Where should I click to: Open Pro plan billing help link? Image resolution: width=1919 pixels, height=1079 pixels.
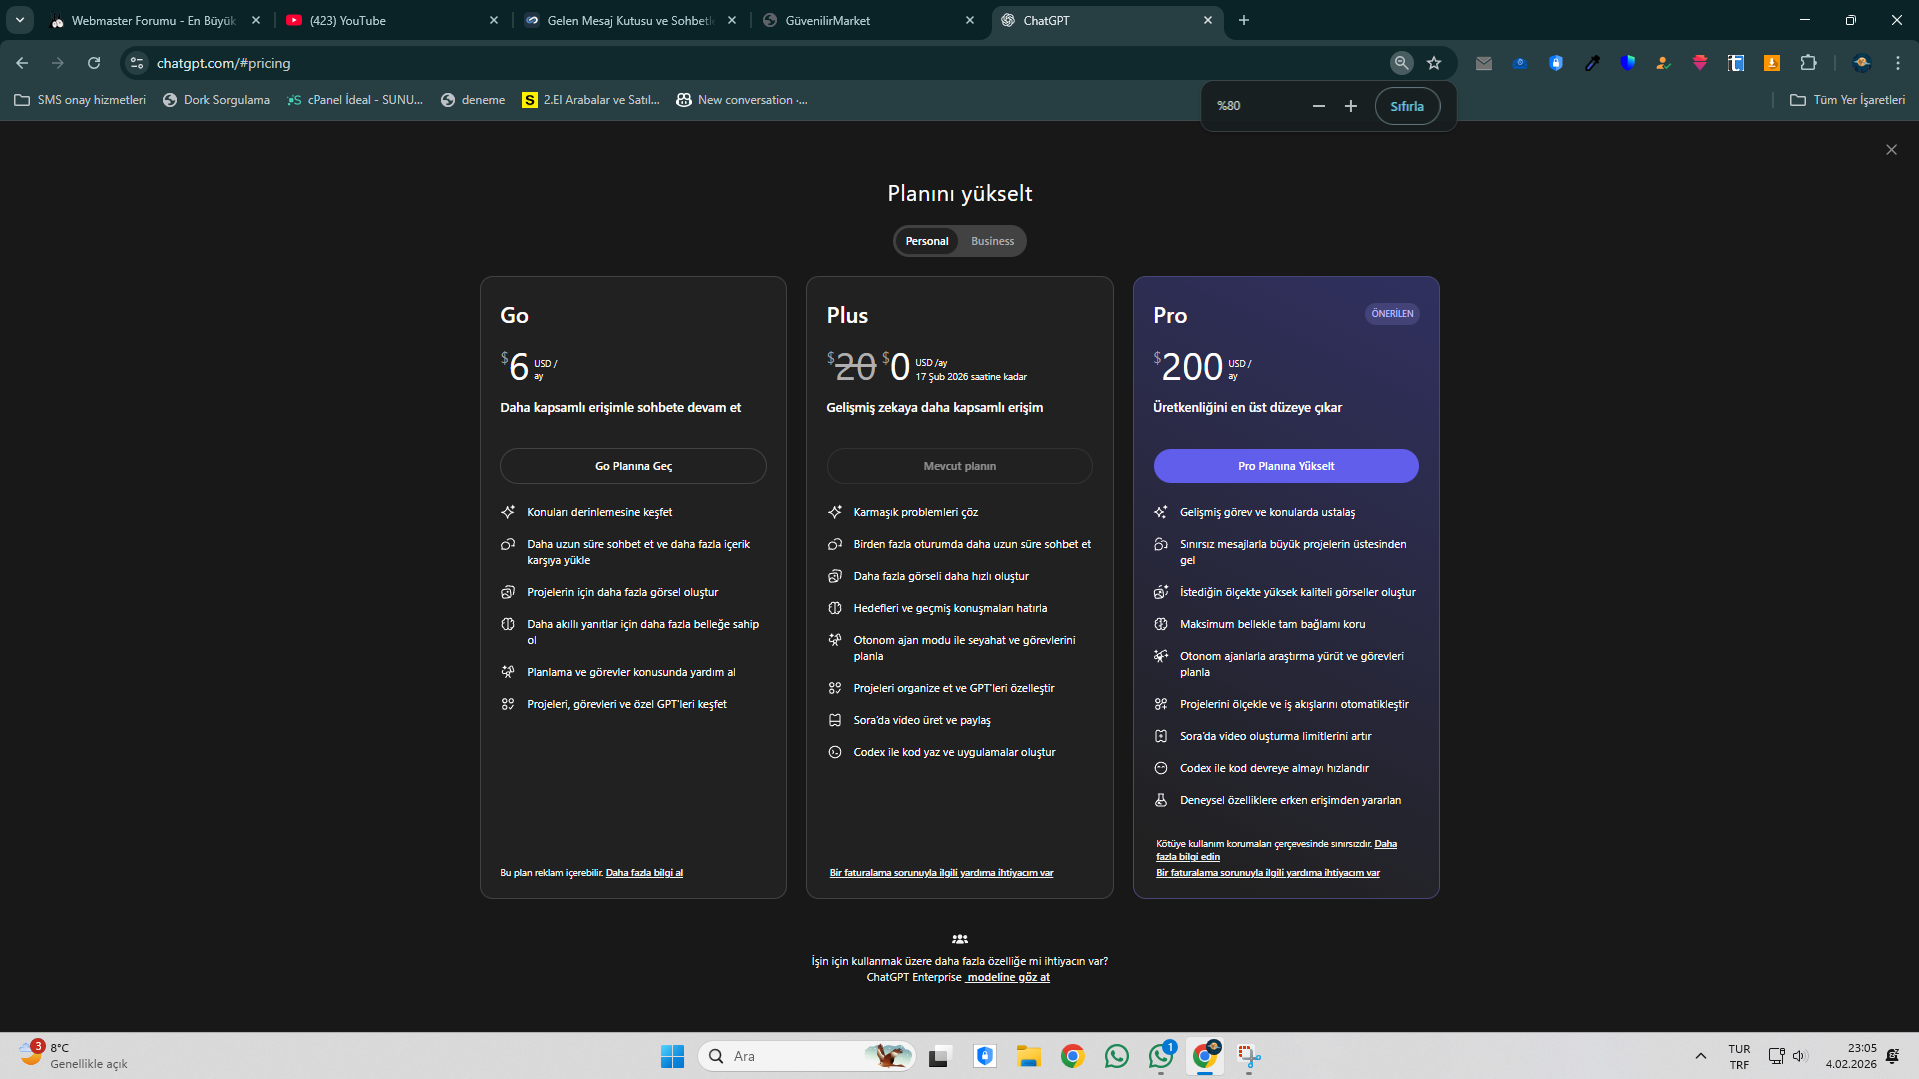tap(1268, 873)
